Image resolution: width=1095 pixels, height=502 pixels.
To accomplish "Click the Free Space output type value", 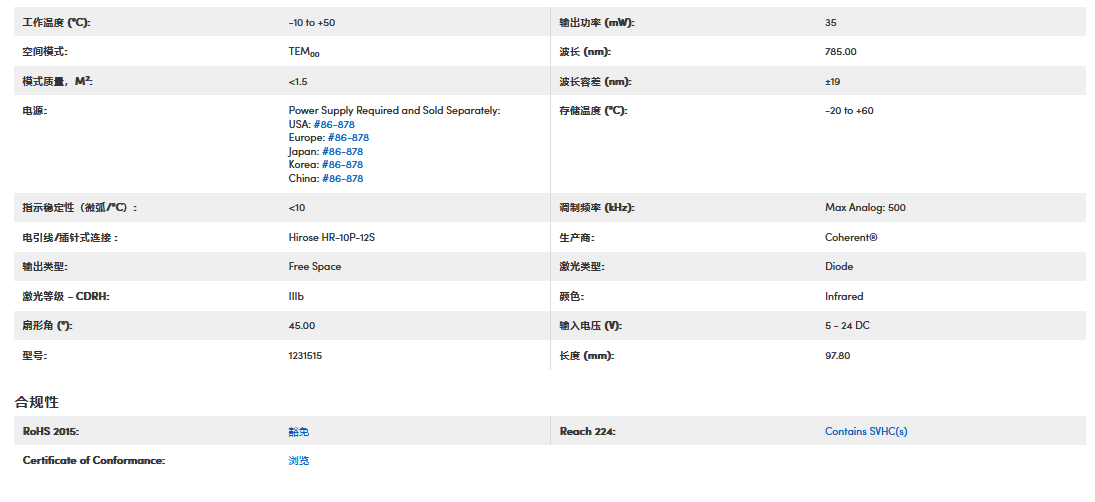I will coord(314,267).
